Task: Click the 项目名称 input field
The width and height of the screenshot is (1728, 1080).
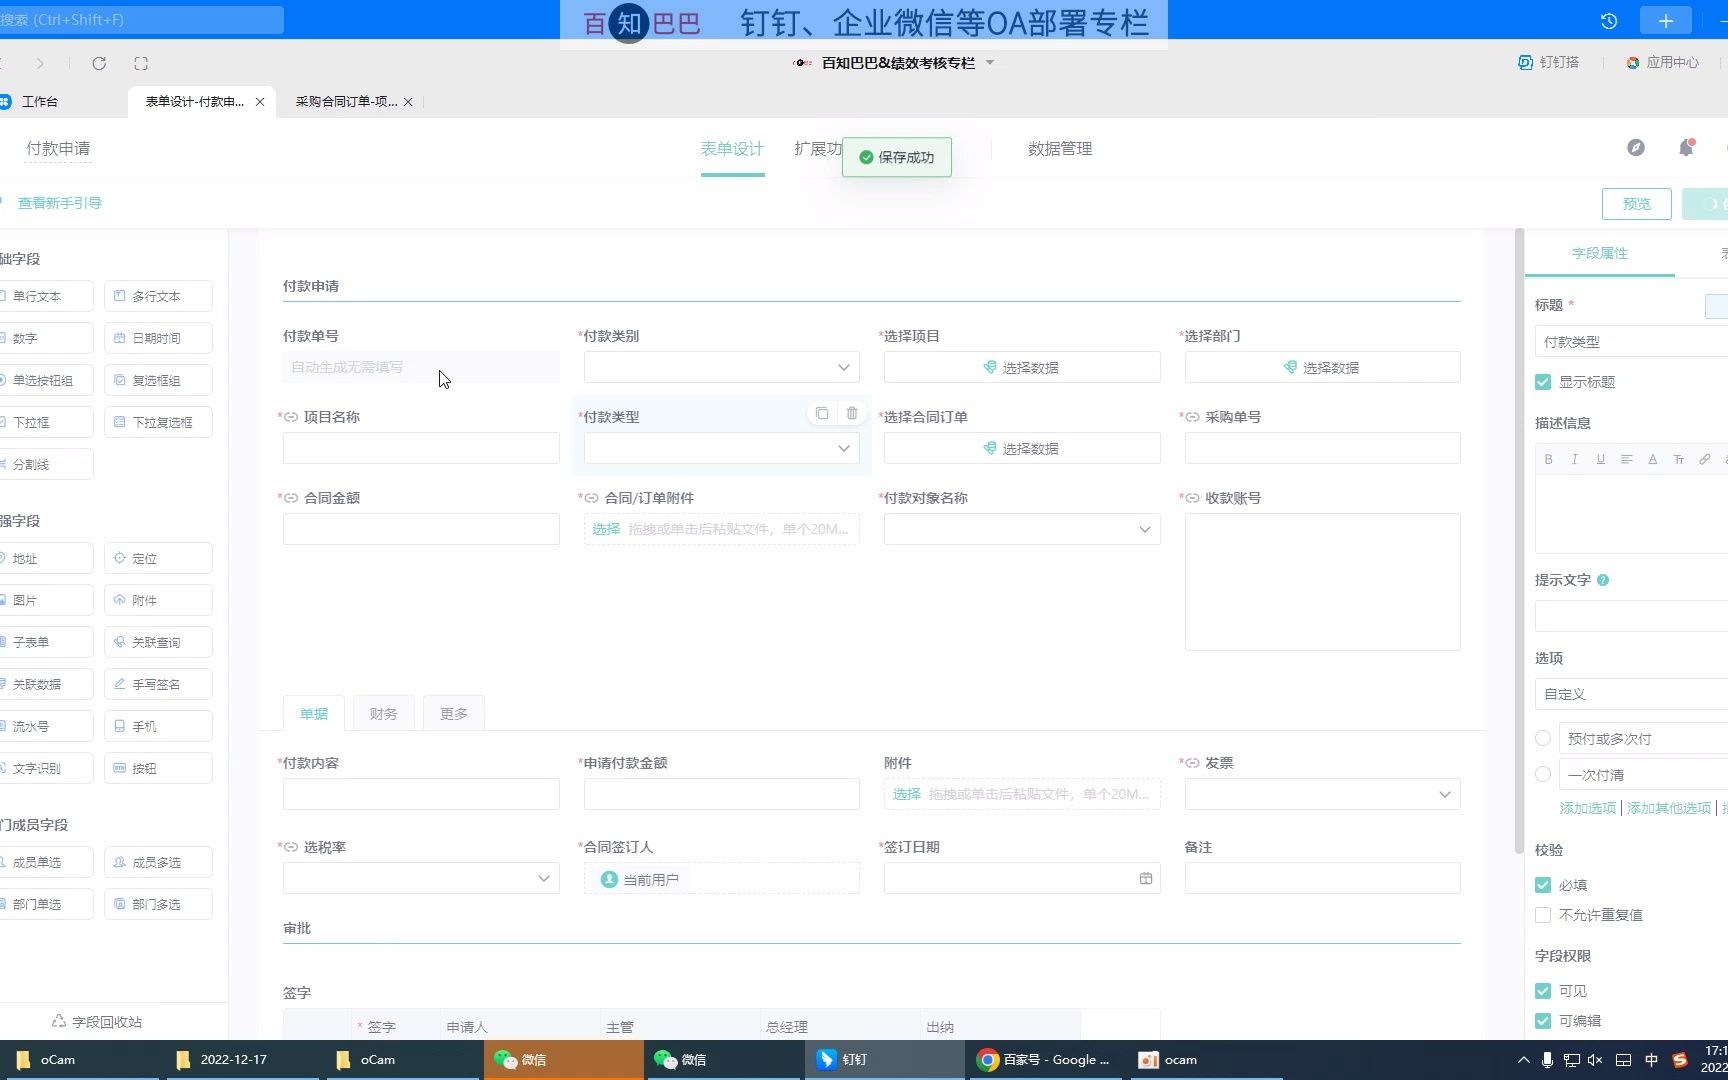Action: (421, 448)
